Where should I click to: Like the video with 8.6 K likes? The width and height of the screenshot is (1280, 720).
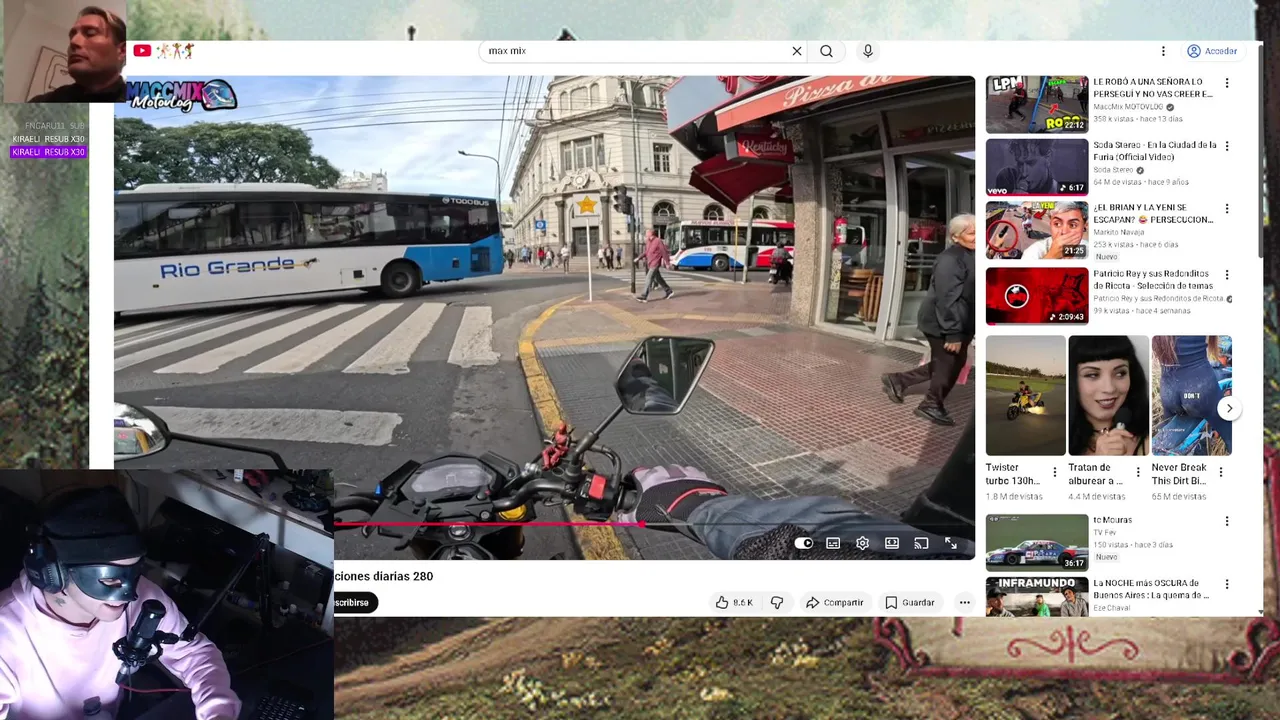pyautogui.click(x=734, y=603)
